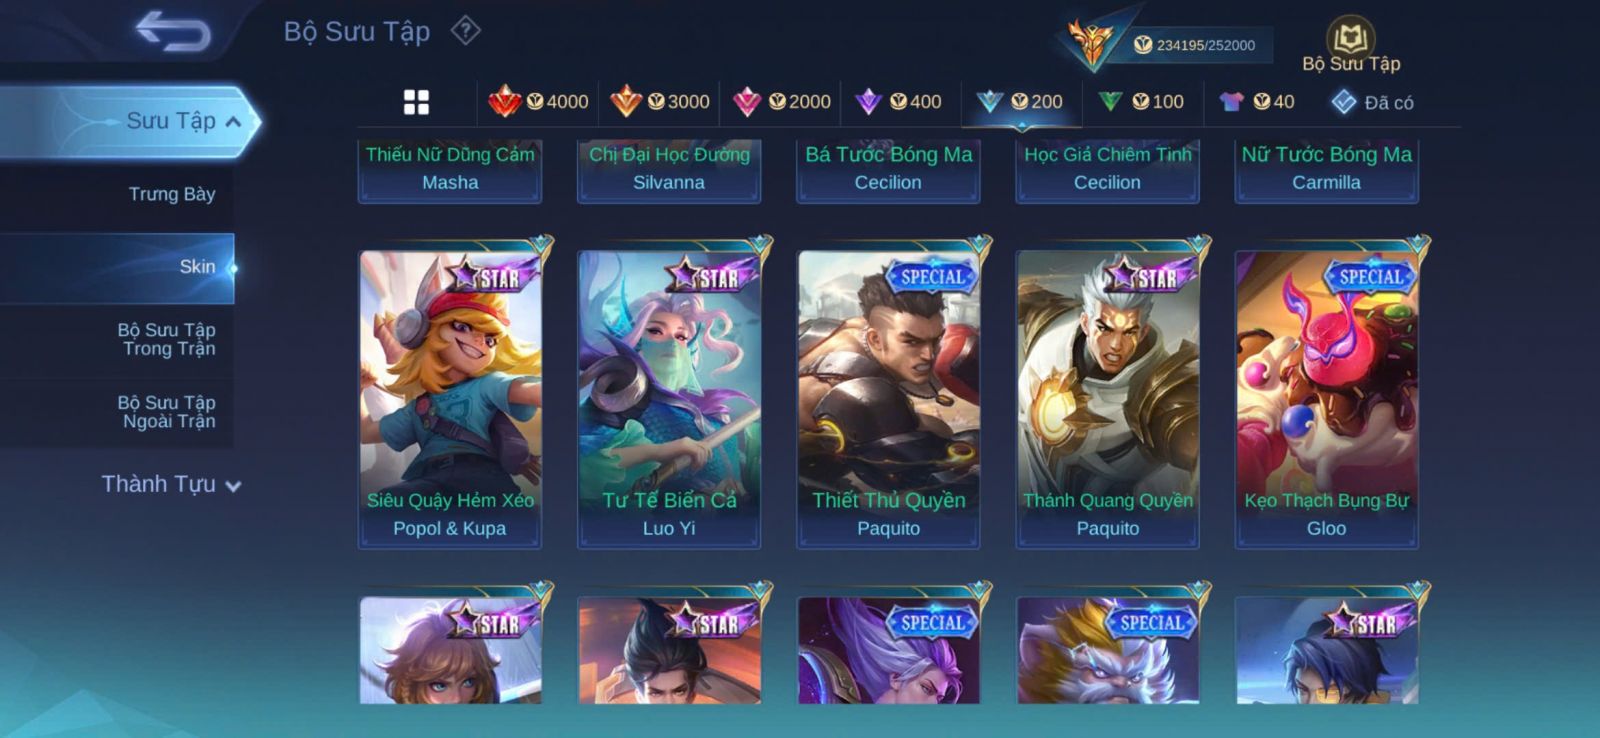The height and width of the screenshot is (738, 1600).
Task: Show all skins with grid icon
Action: tap(416, 102)
